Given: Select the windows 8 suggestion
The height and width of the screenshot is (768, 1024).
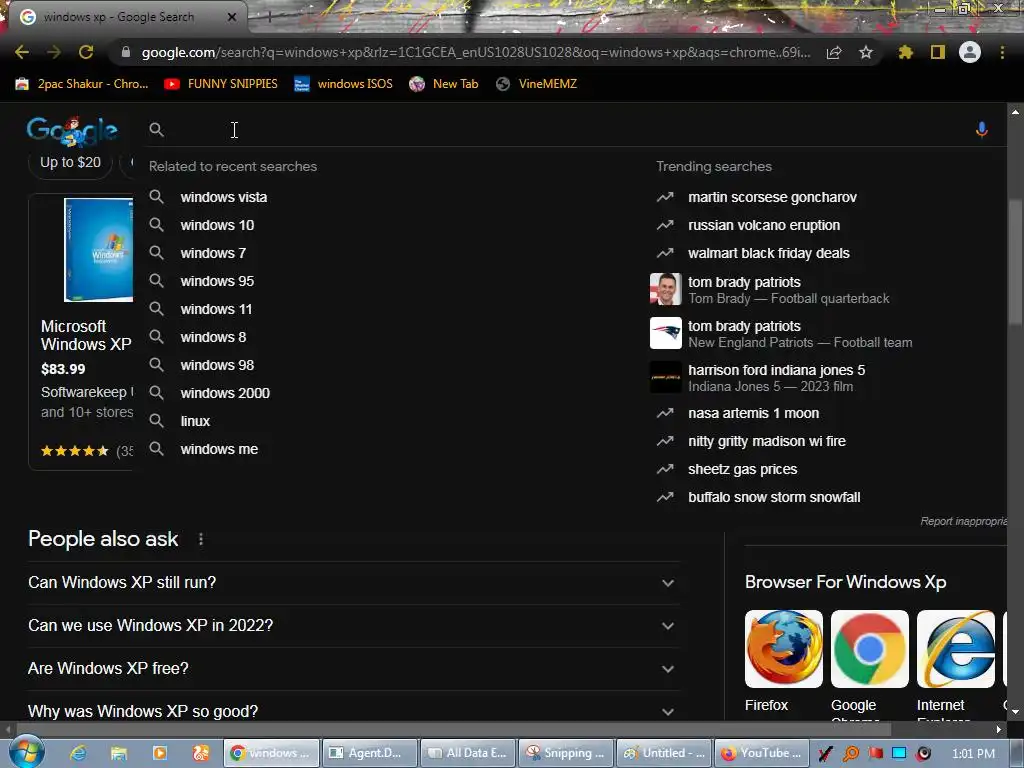Looking at the screenshot, I should point(213,338).
